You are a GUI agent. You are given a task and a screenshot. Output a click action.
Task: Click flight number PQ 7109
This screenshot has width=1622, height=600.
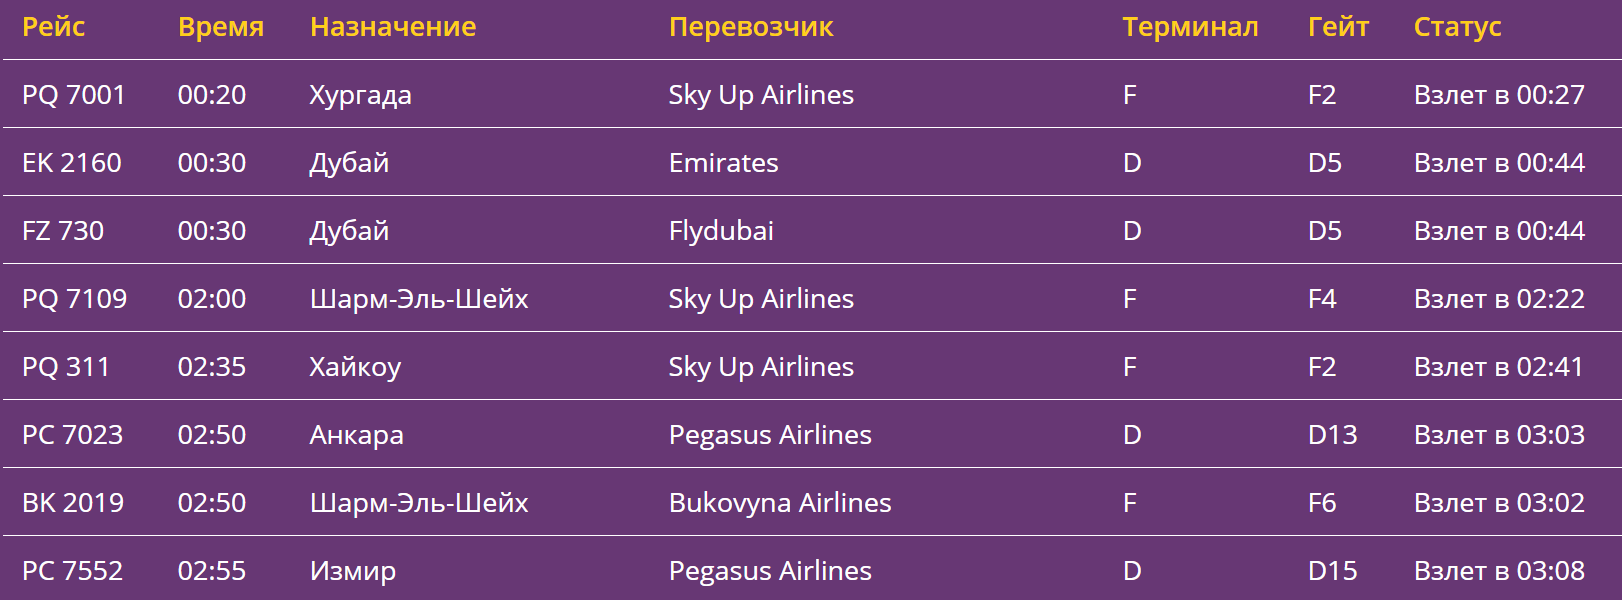pos(75,299)
